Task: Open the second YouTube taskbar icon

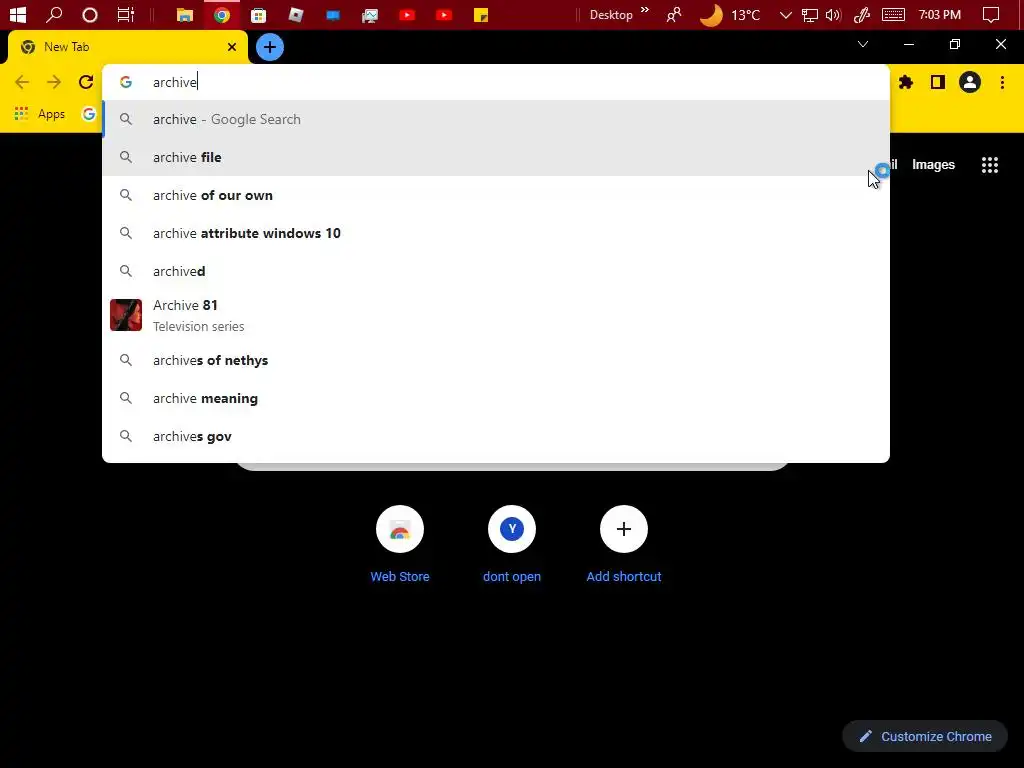Action: [444, 14]
